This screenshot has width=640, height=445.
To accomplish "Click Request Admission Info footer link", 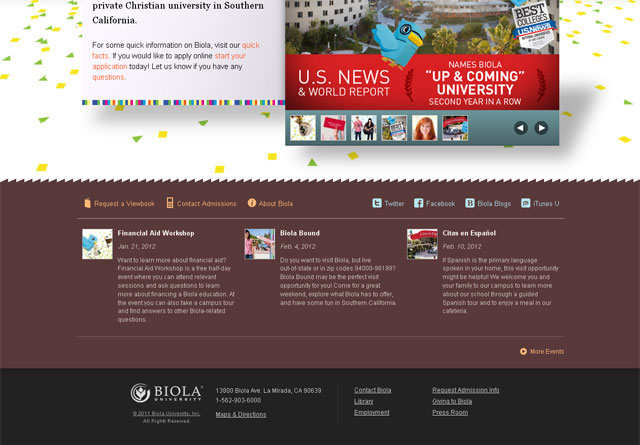I will [465, 390].
